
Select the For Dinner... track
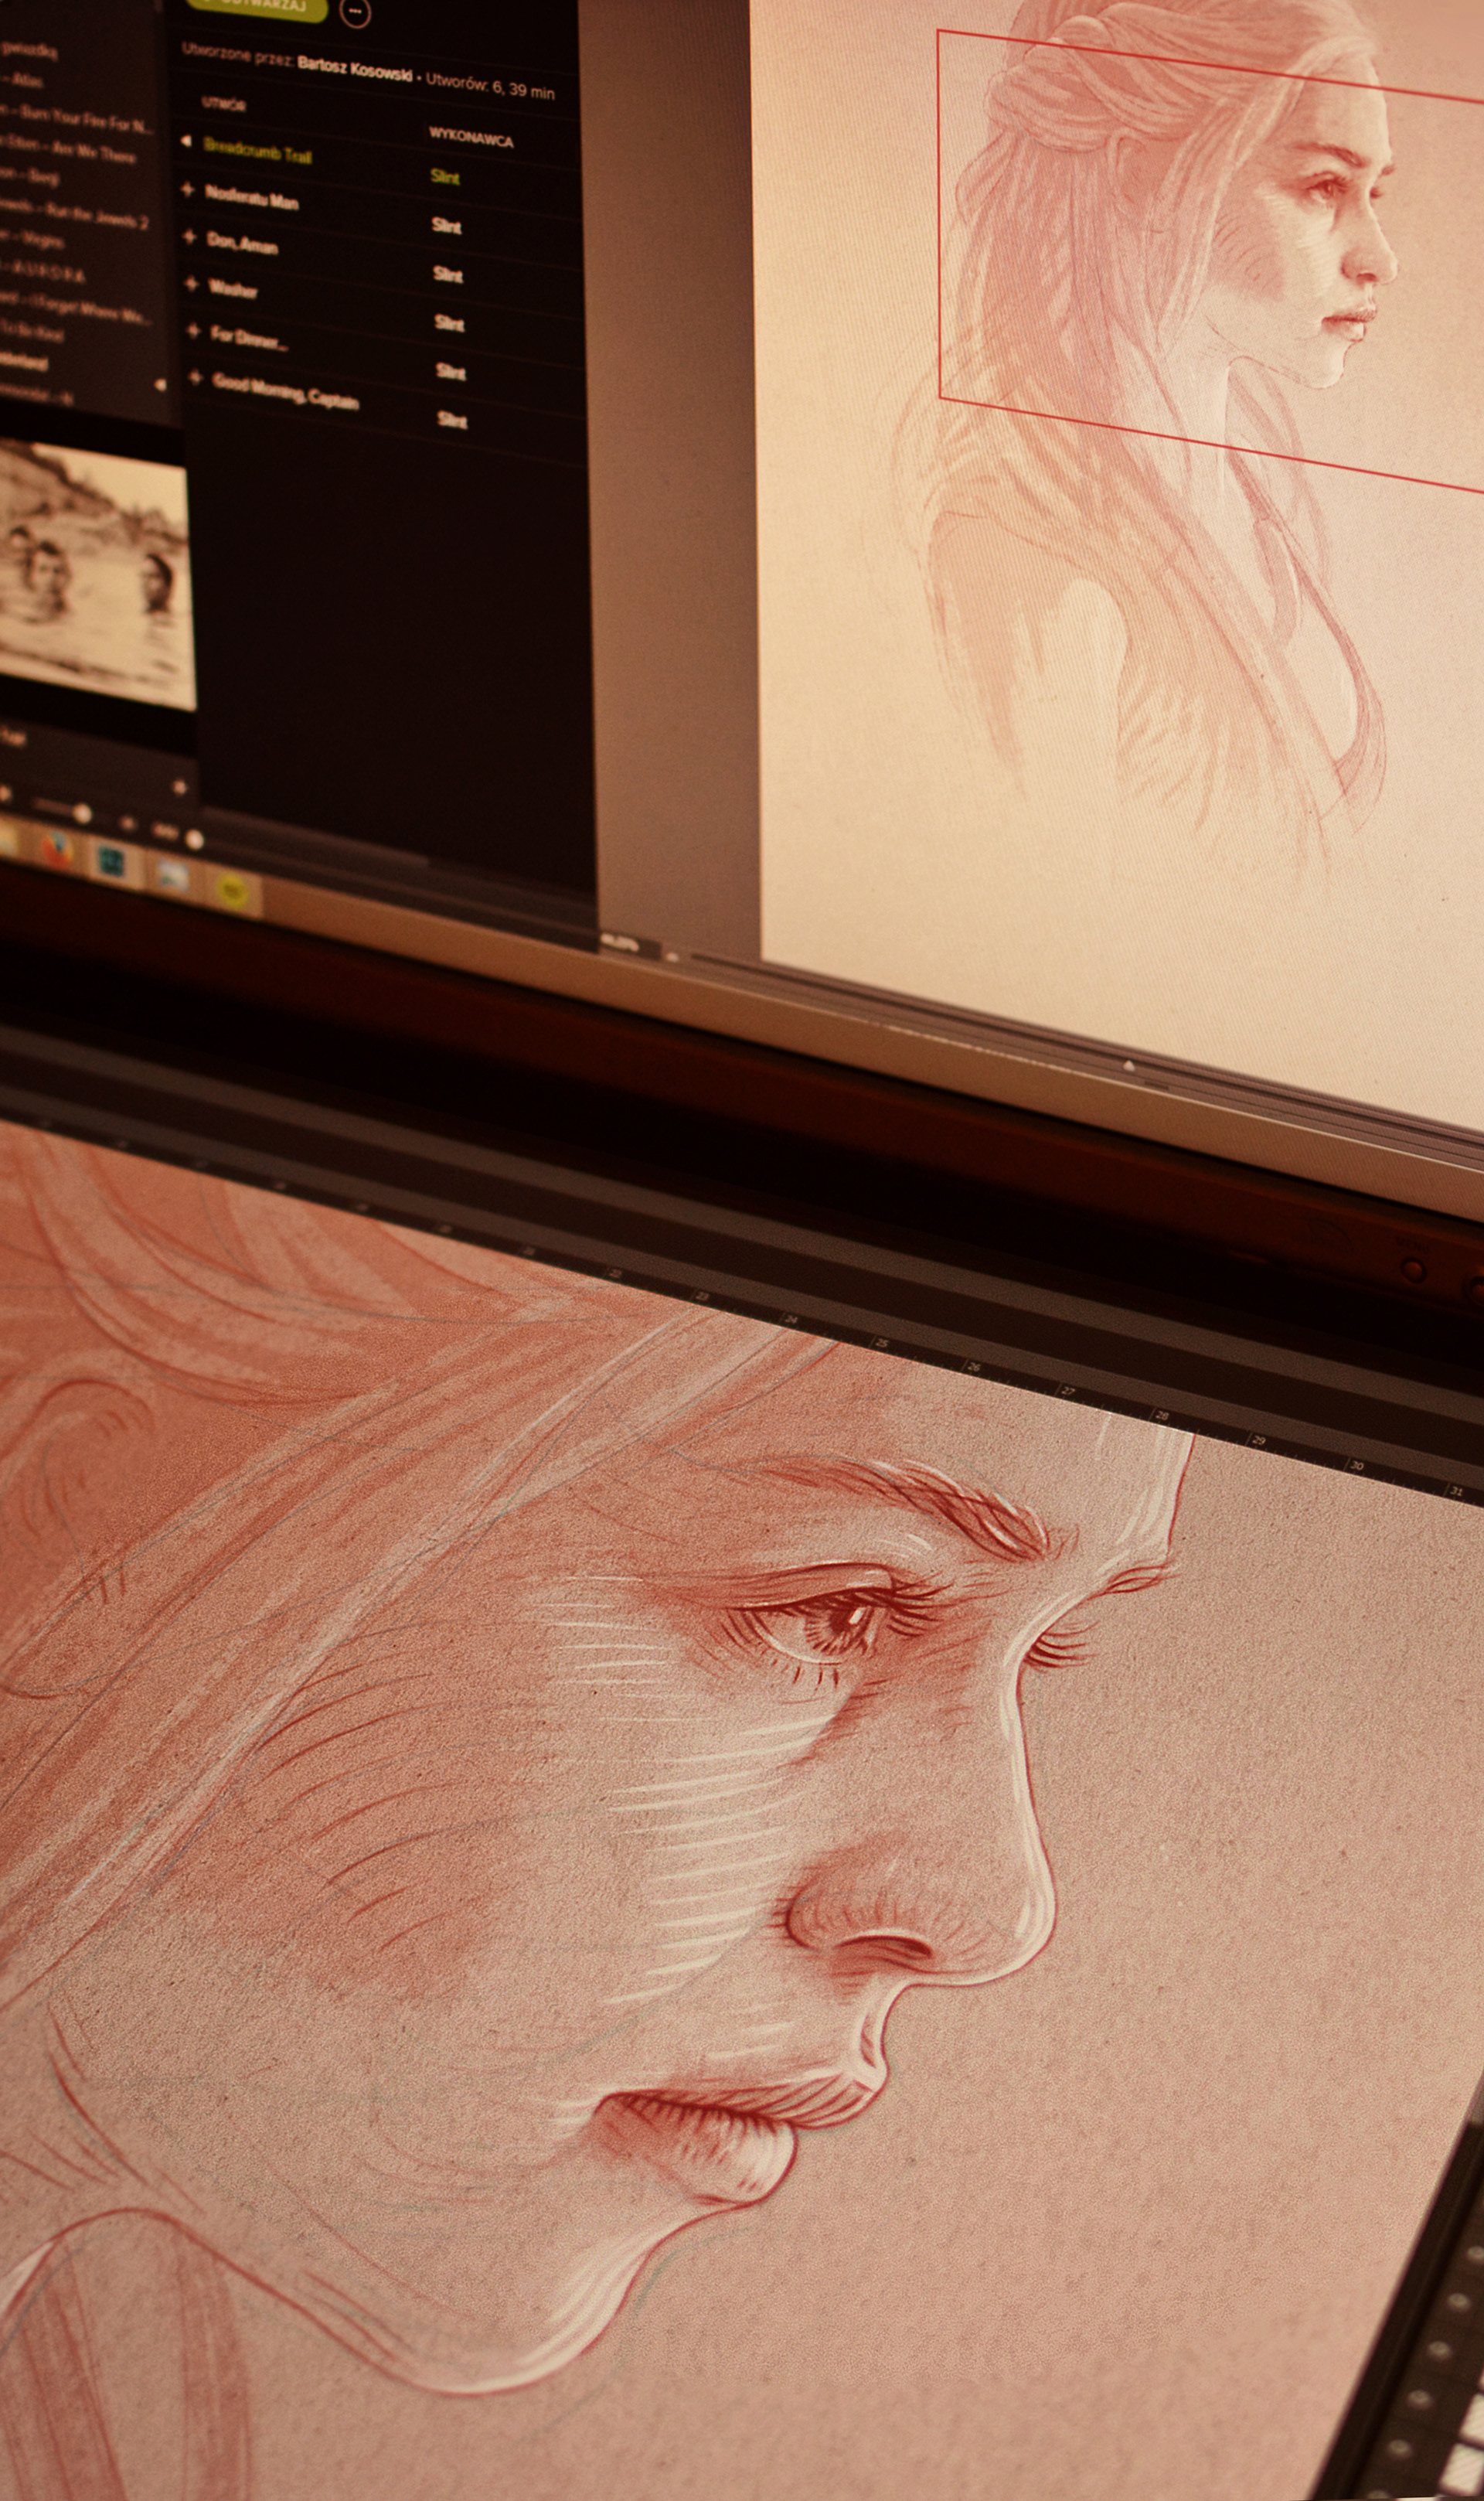tap(250, 338)
